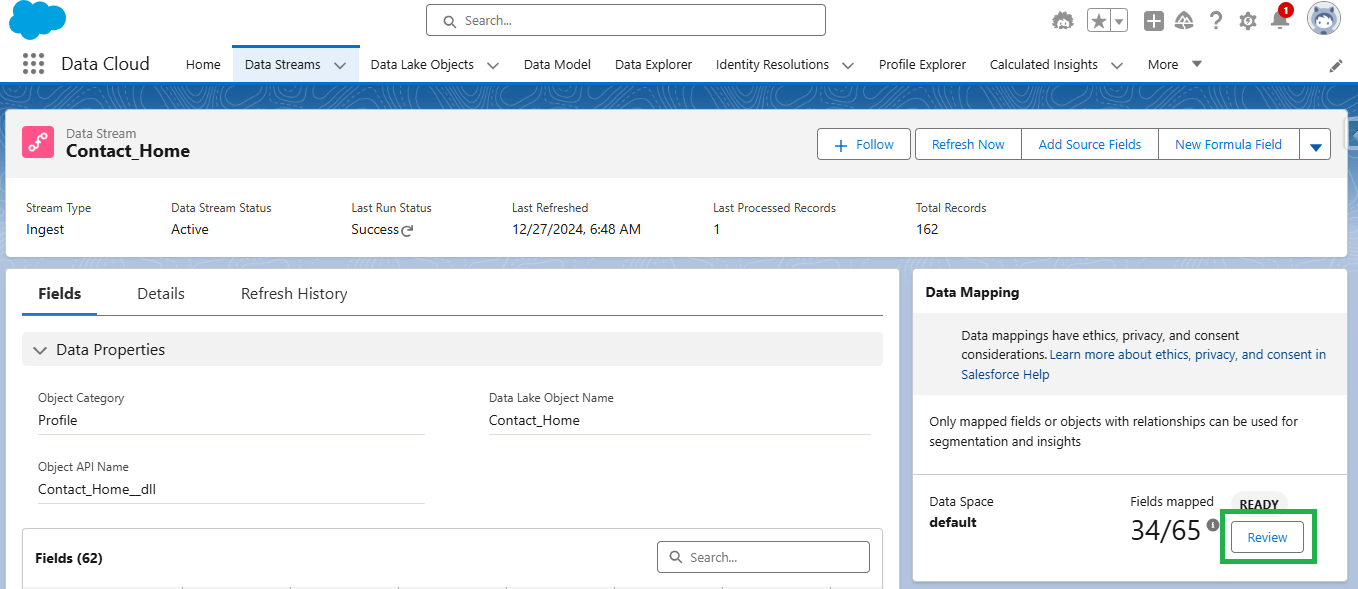
Task: Switch to the Refresh History tab
Action: tap(294, 293)
